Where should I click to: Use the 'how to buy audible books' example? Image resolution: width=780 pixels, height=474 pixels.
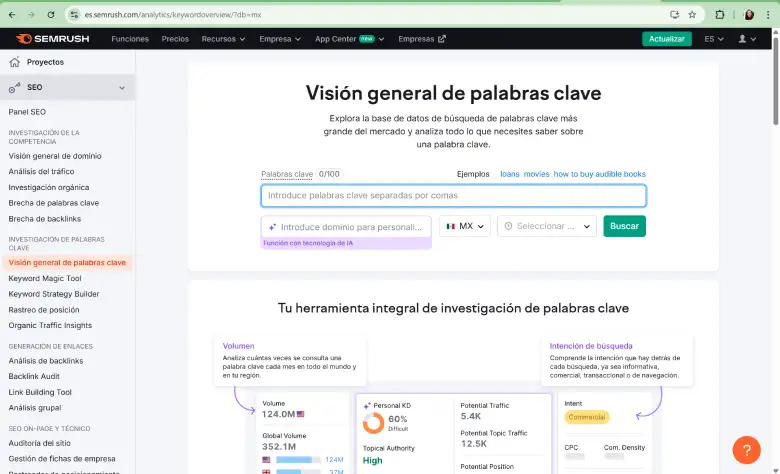coord(599,174)
